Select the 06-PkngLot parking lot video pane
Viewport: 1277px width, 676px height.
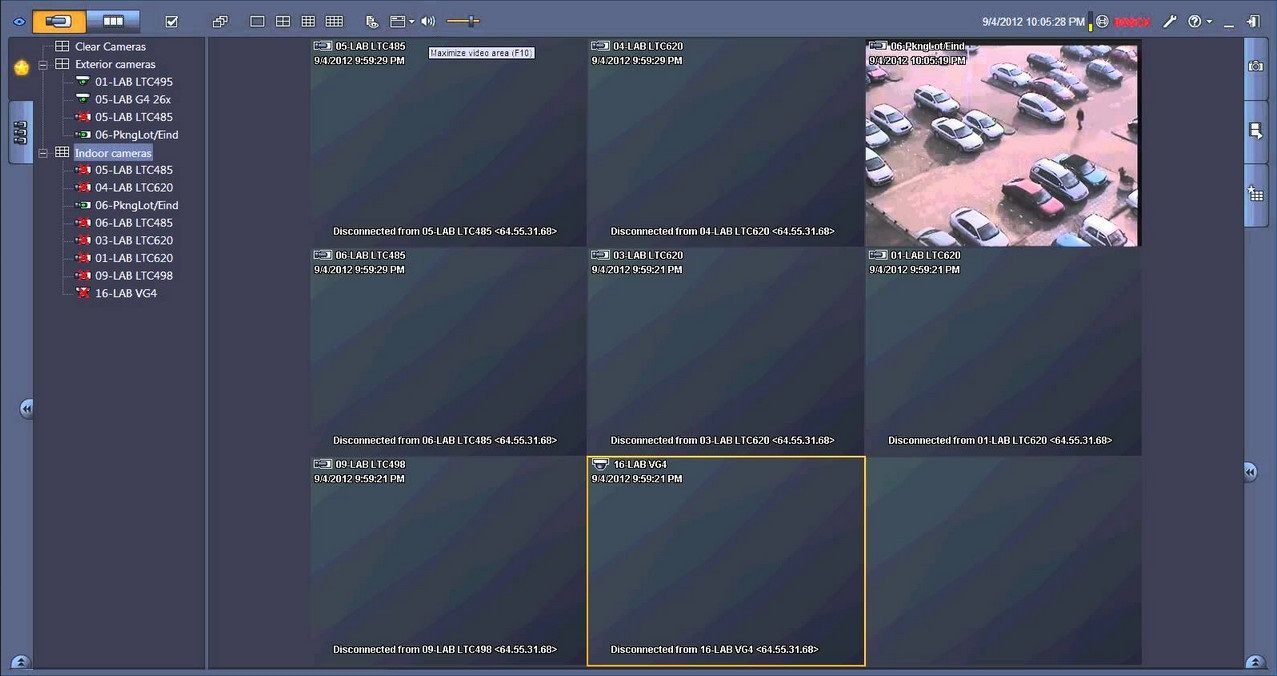pyautogui.click(x=1003, y=143)
